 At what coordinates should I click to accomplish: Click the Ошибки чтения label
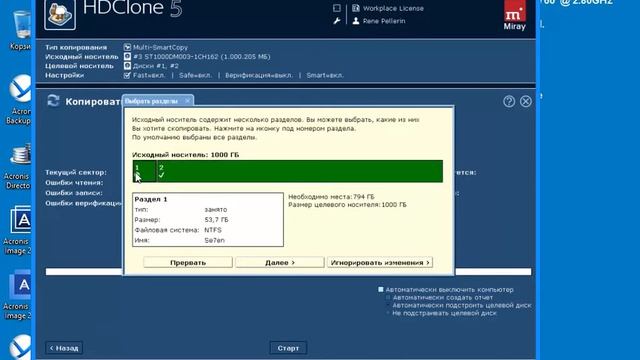click(74, 182)
